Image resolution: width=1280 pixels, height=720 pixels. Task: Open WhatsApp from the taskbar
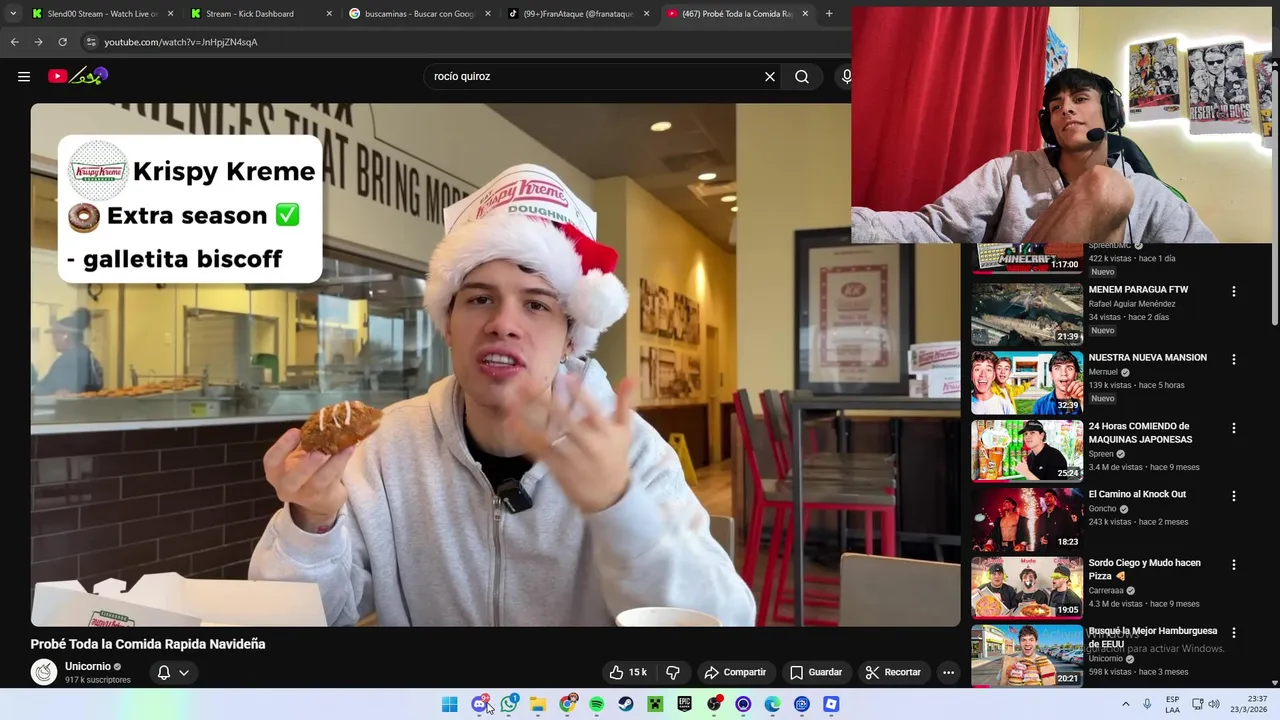pyautogui.click(x=509, y=704)
